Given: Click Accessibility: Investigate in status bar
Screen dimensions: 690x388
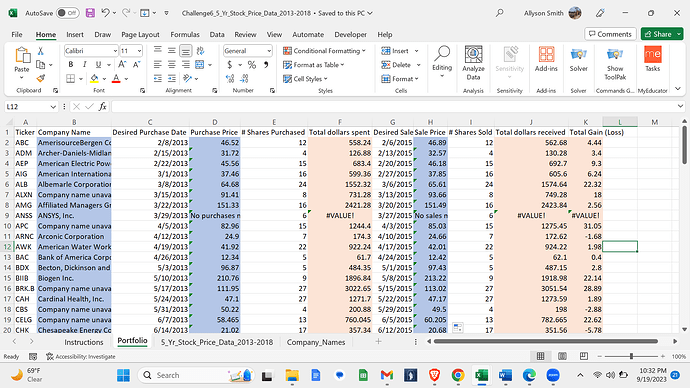Looking at the screenshot, I should coord(81,356).
